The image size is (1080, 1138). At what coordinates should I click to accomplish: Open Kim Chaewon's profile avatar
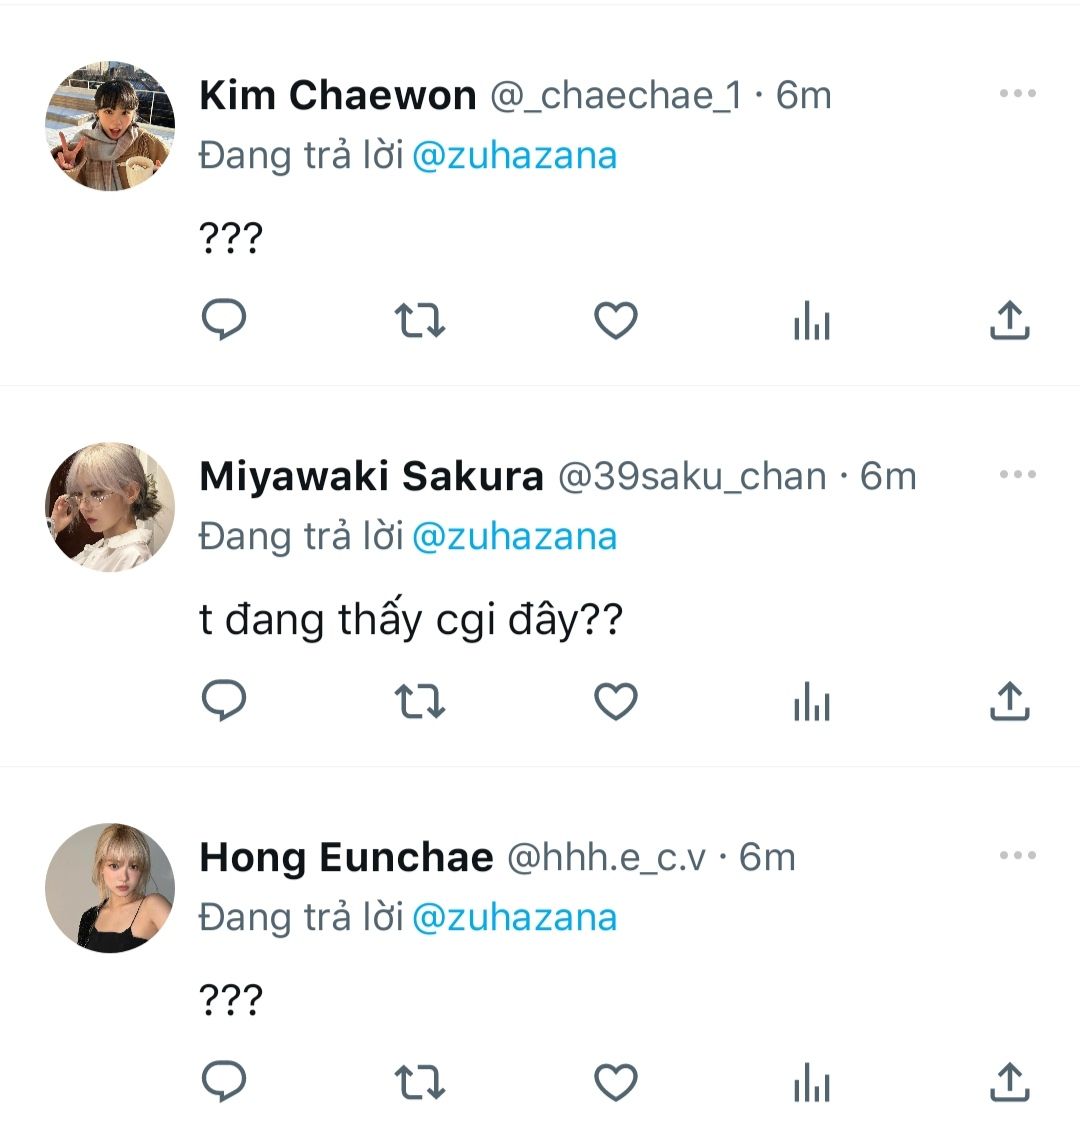(110, 126)
